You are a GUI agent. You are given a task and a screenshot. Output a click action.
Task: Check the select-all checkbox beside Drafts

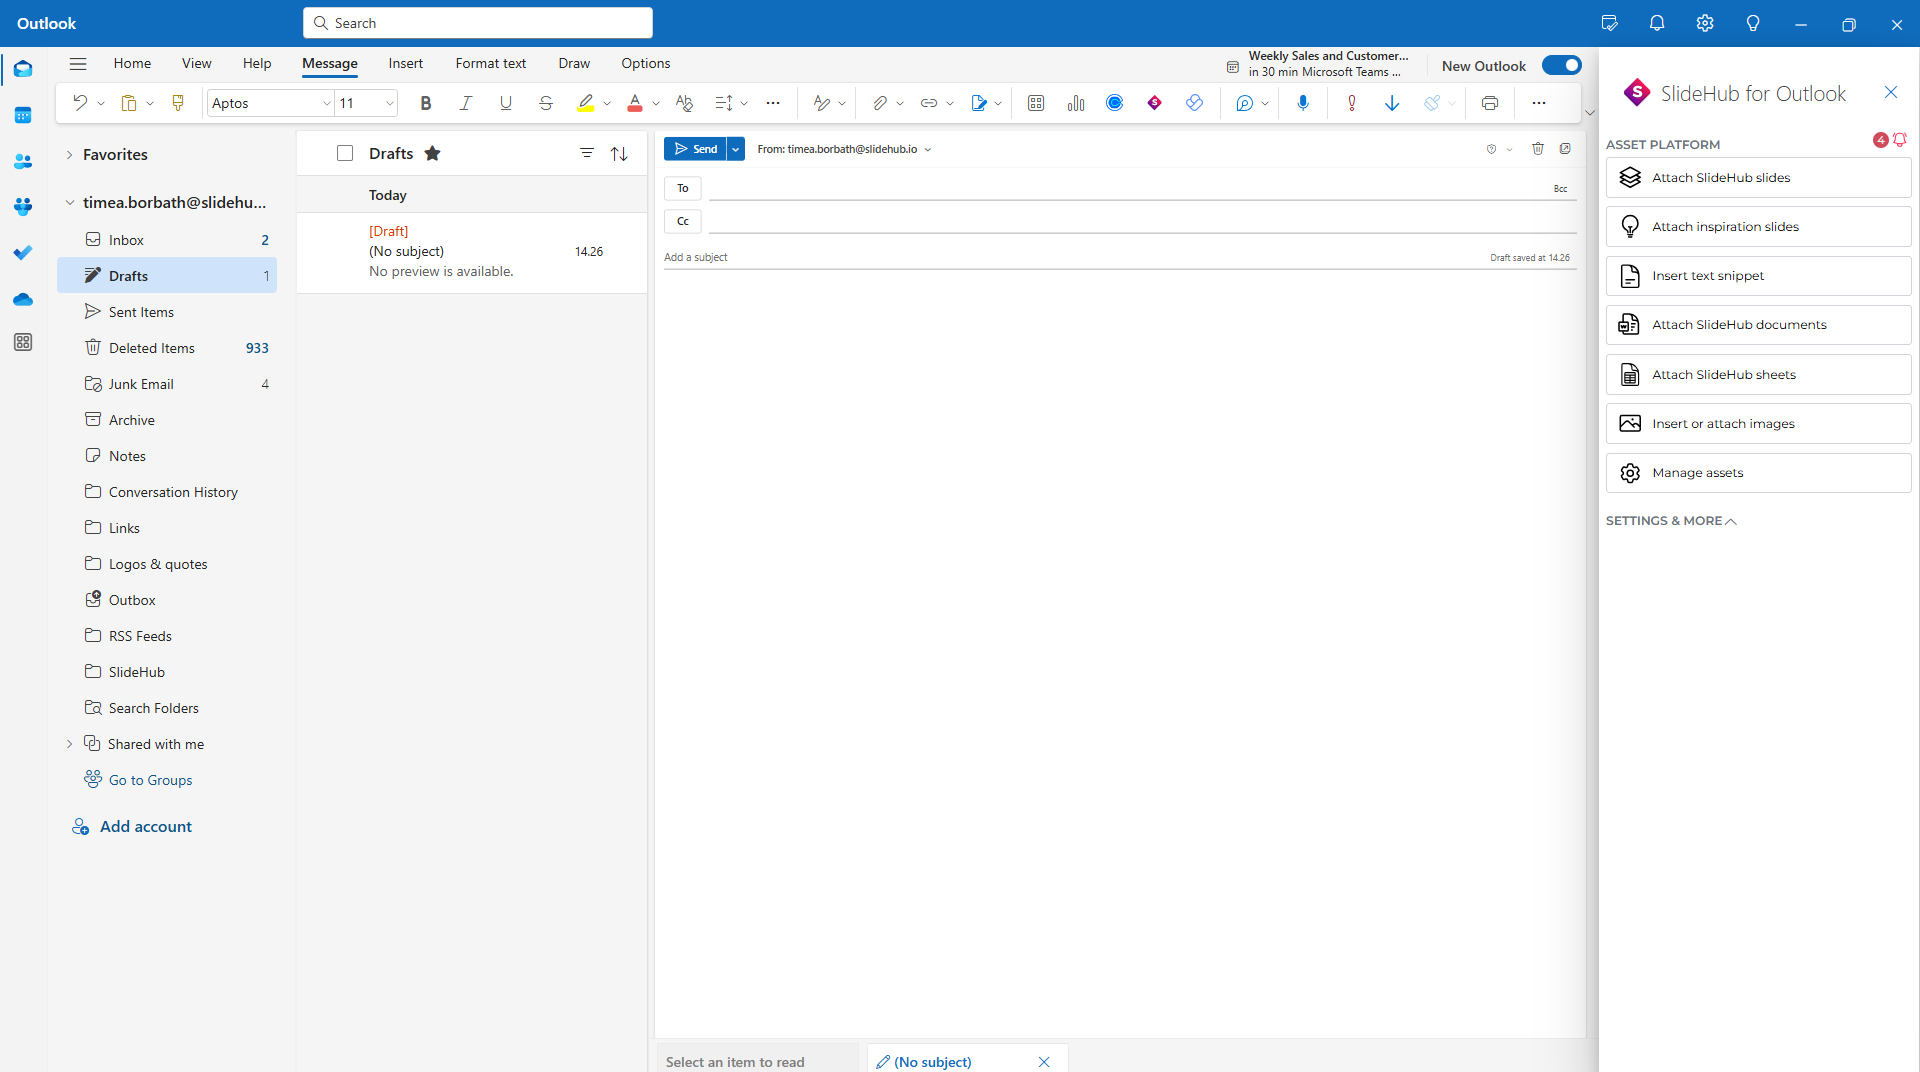(345, 153)
